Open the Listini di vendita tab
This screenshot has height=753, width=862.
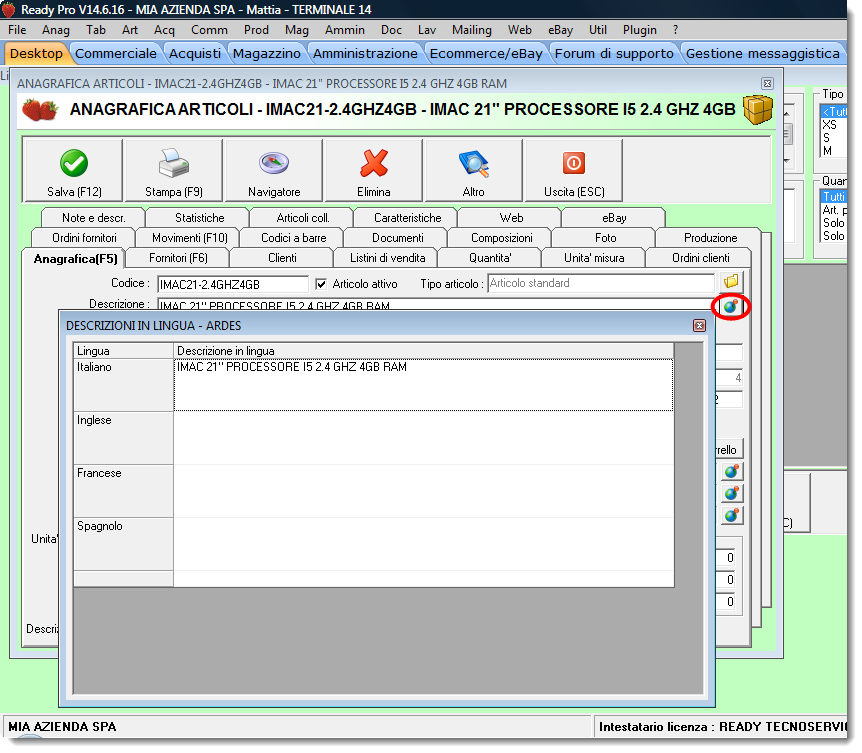(388, 258)
